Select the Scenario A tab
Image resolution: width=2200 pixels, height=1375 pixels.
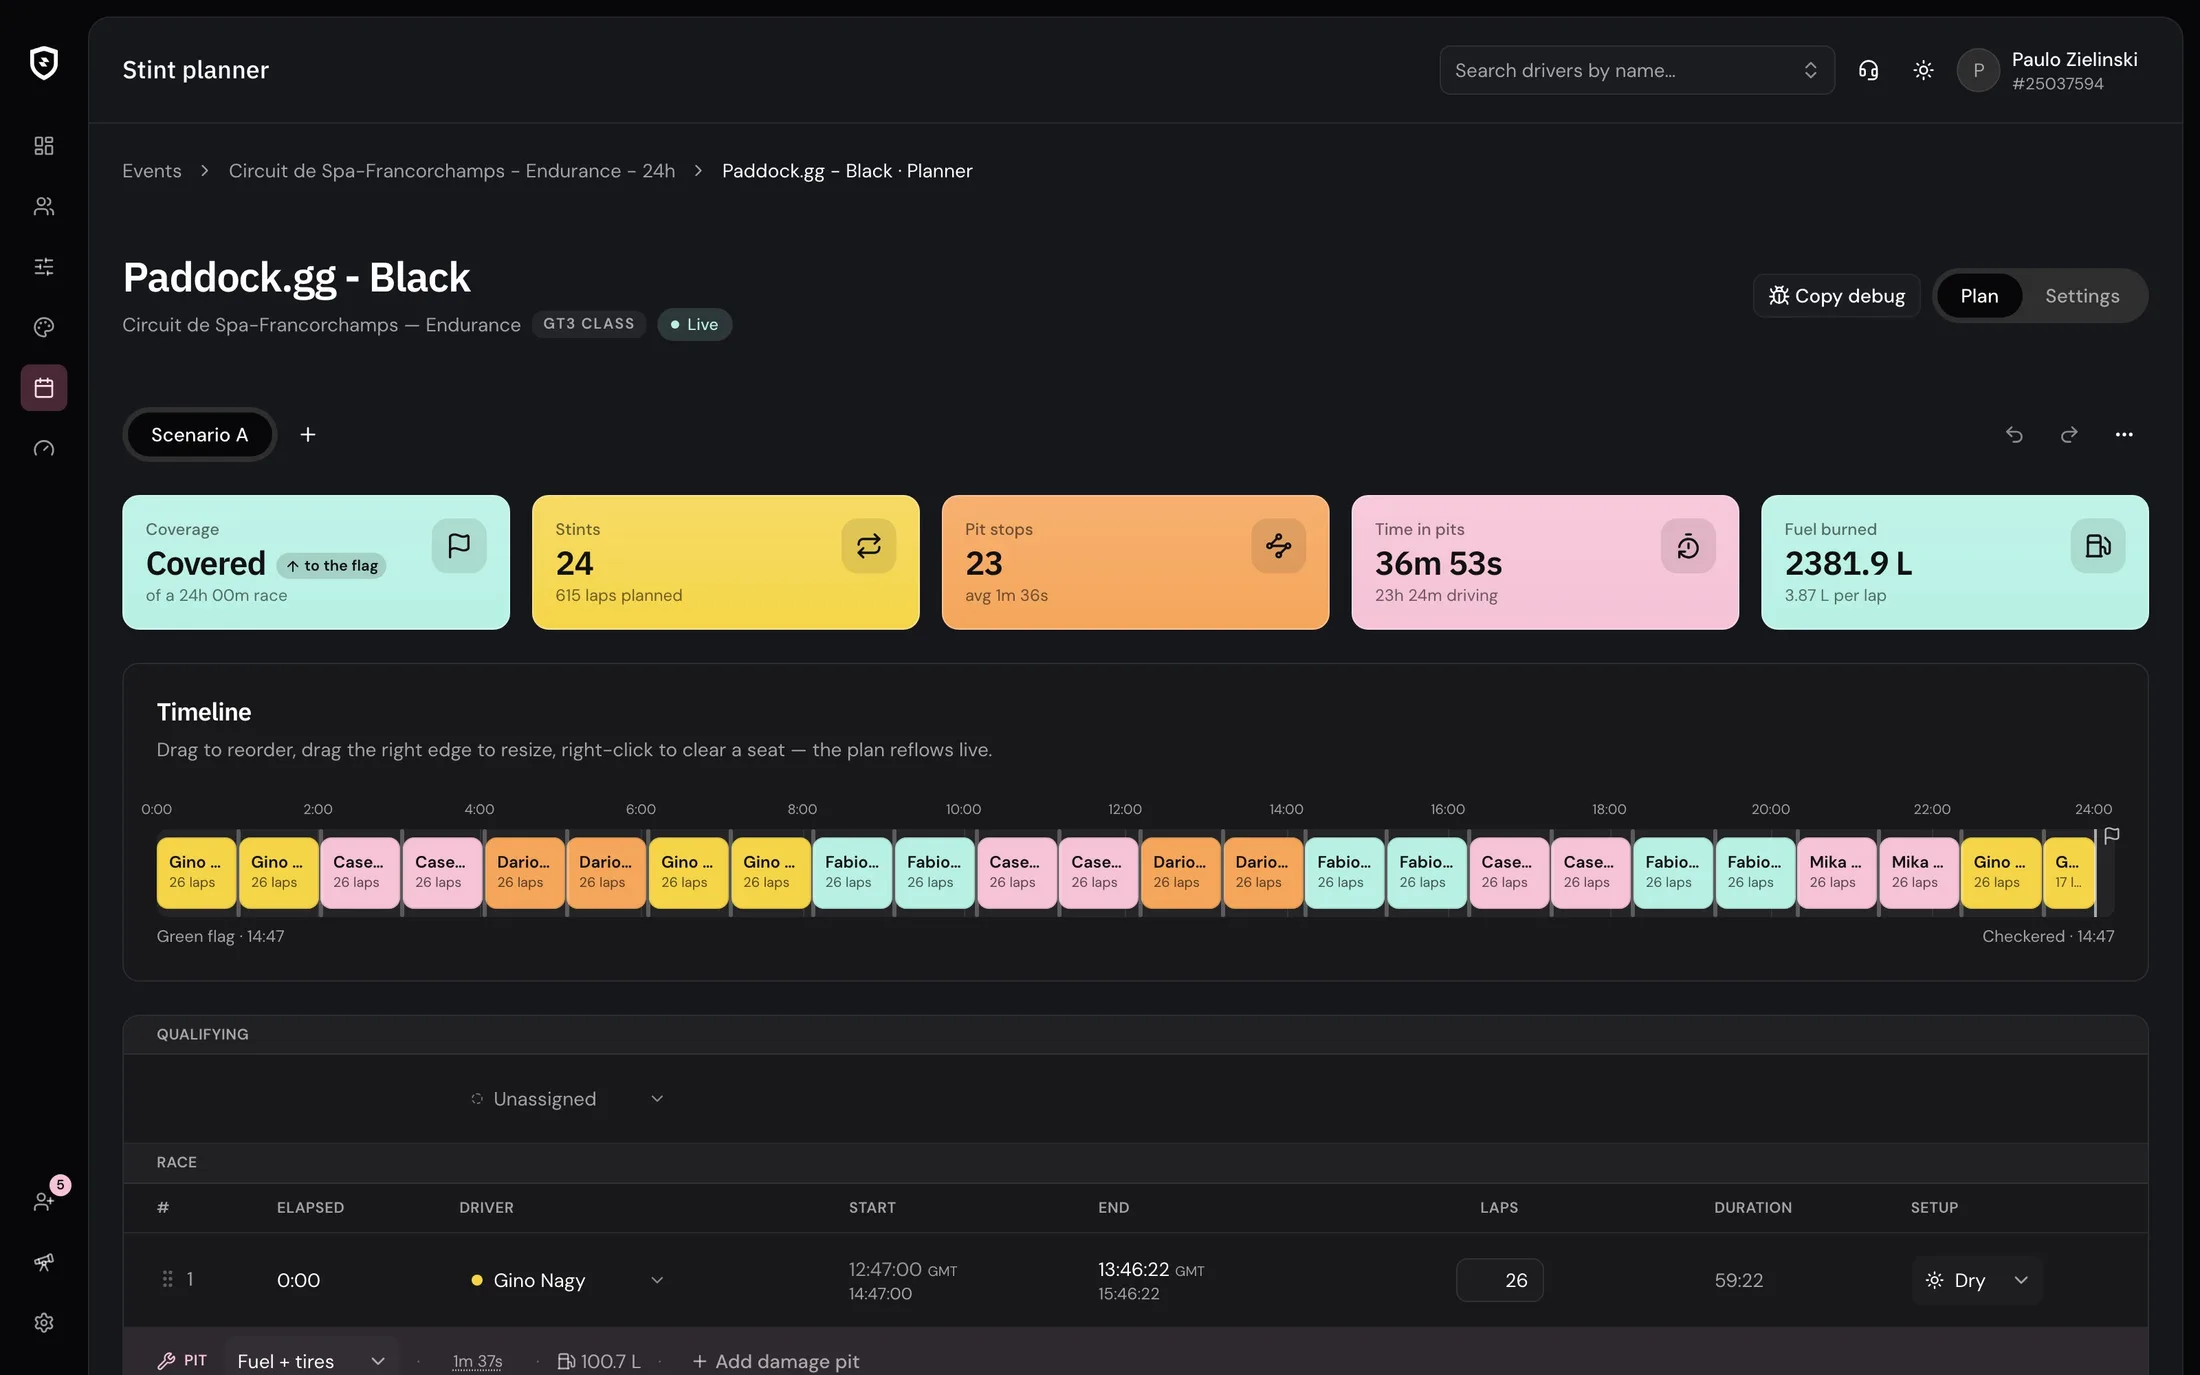coord(199,434)
